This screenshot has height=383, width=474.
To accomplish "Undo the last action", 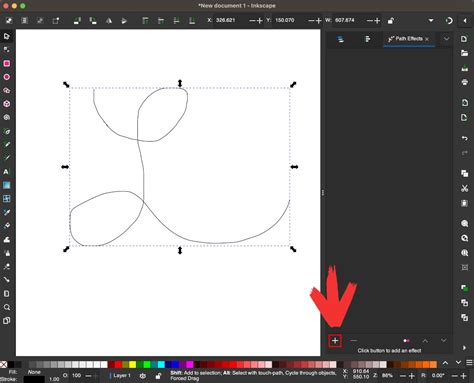I will pos(464,138).
